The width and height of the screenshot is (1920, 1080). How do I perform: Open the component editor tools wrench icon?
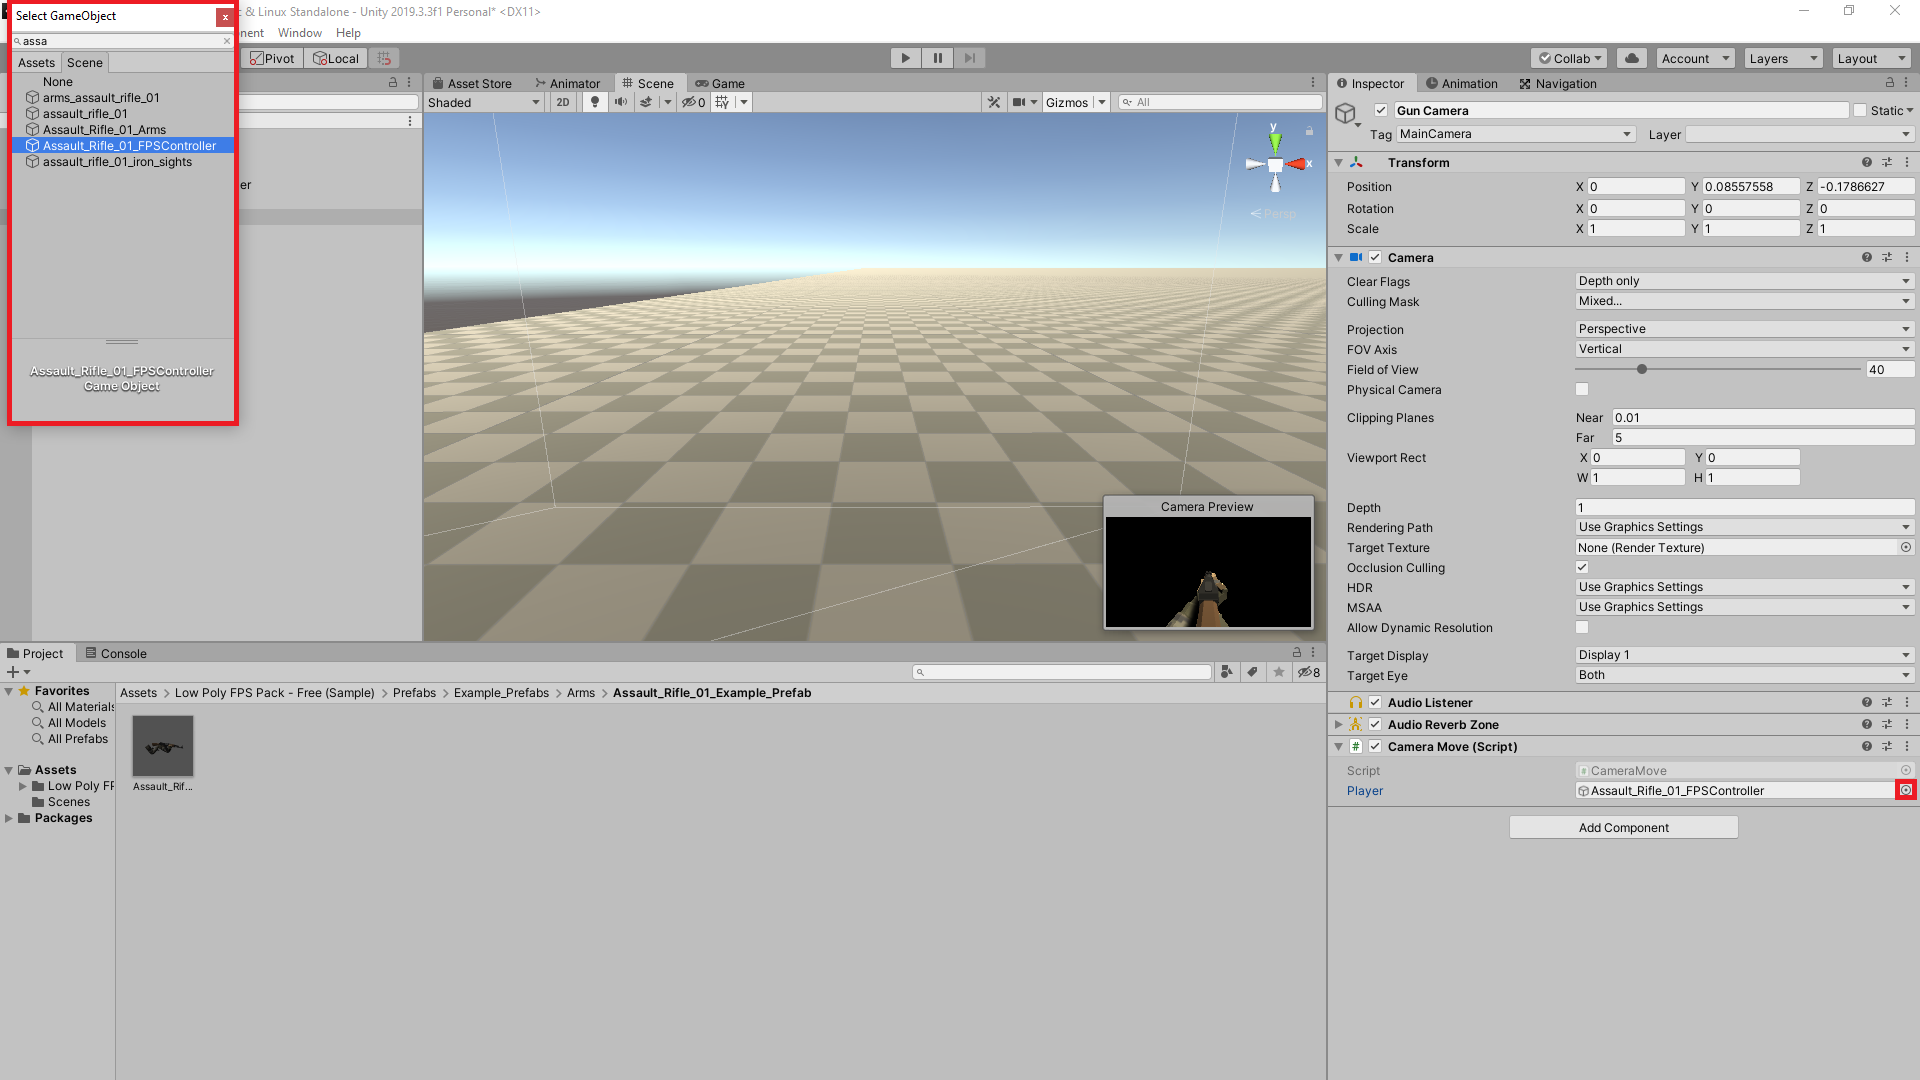pos(994,101)
